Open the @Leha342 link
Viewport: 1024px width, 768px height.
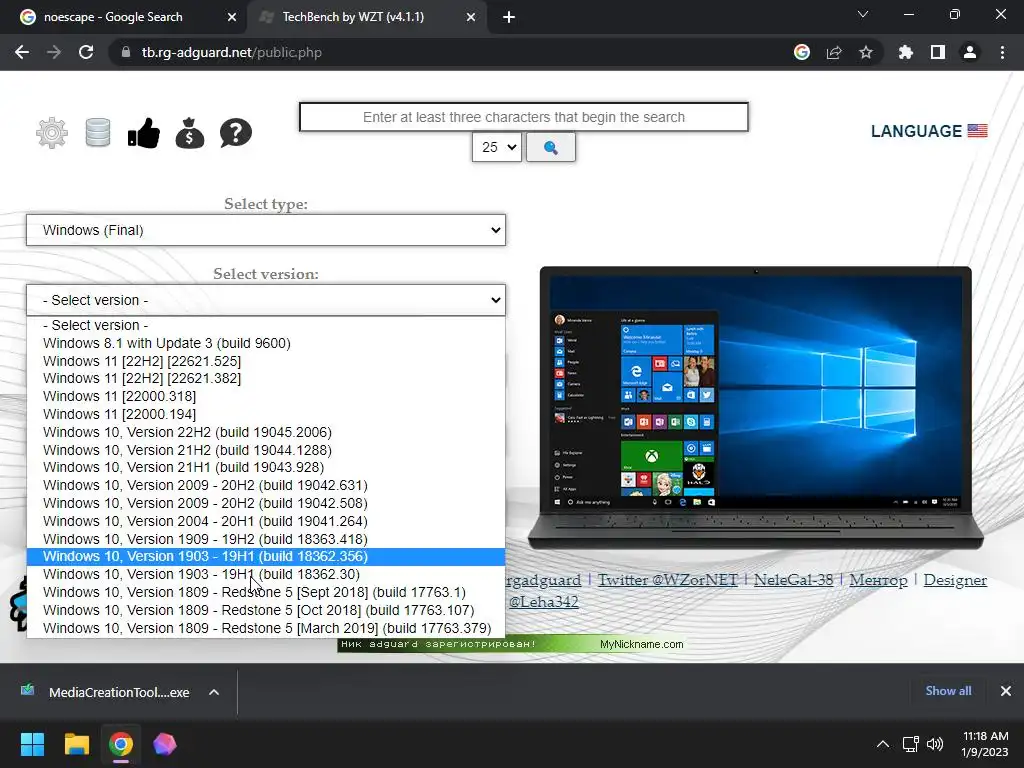[543, 601]
